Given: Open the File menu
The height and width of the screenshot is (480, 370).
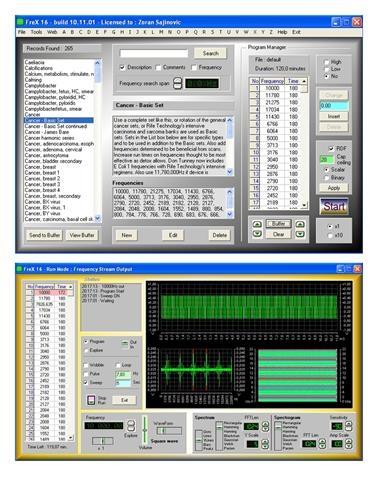Looking at the screenshot, I should 22,32.
